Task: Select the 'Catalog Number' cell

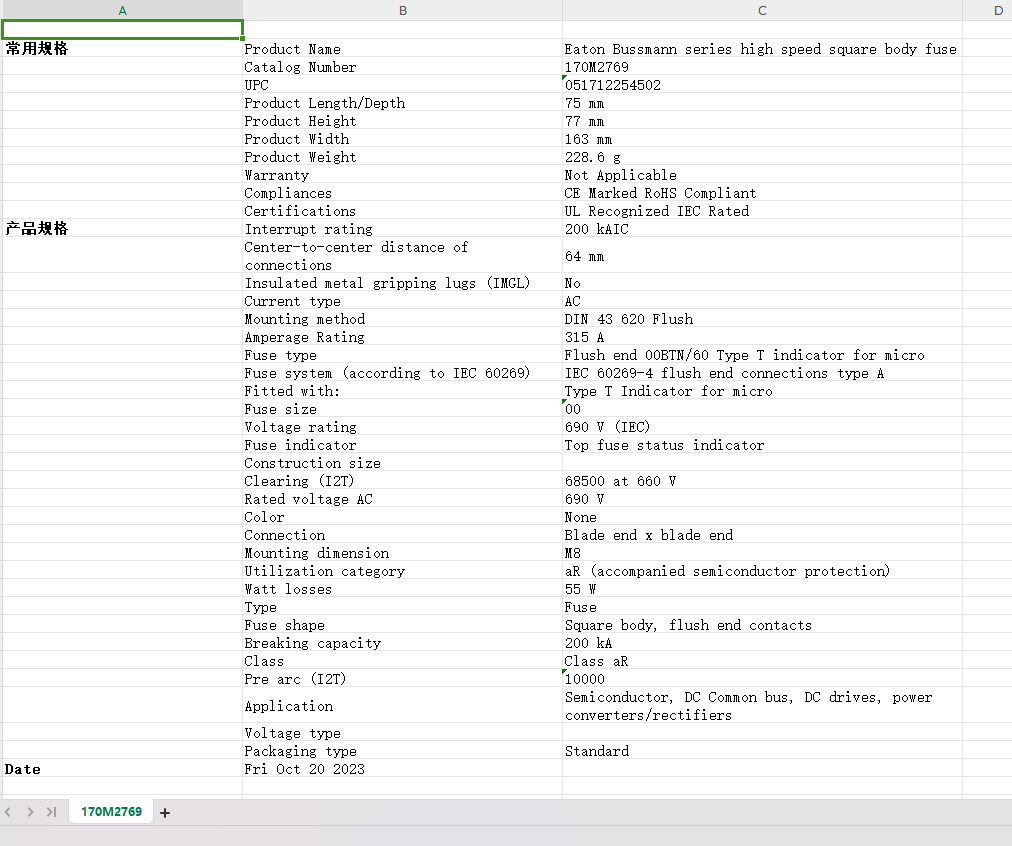Action: (403, 67)
